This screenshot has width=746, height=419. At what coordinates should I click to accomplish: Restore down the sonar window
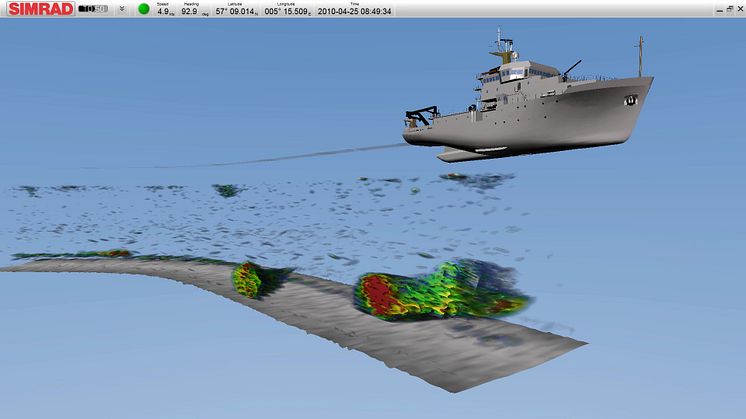pyautogui.click(x=730, y=9)
